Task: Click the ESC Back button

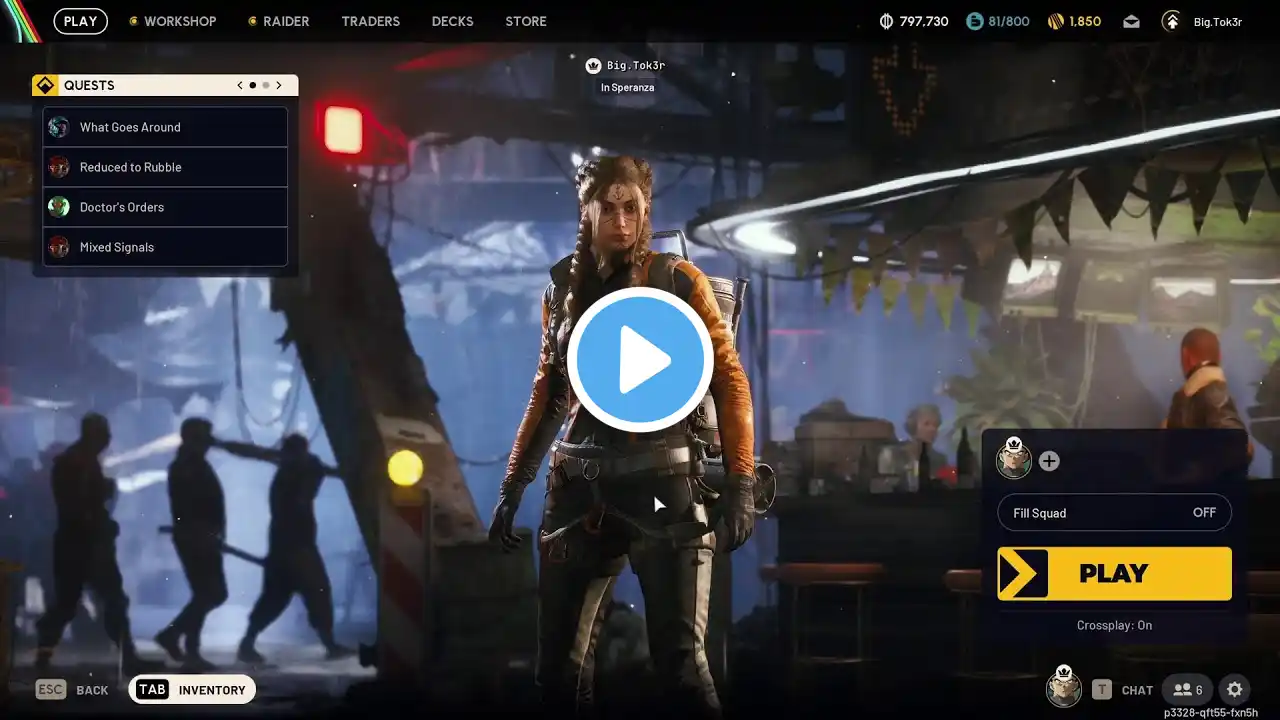Action: (72, 690)
